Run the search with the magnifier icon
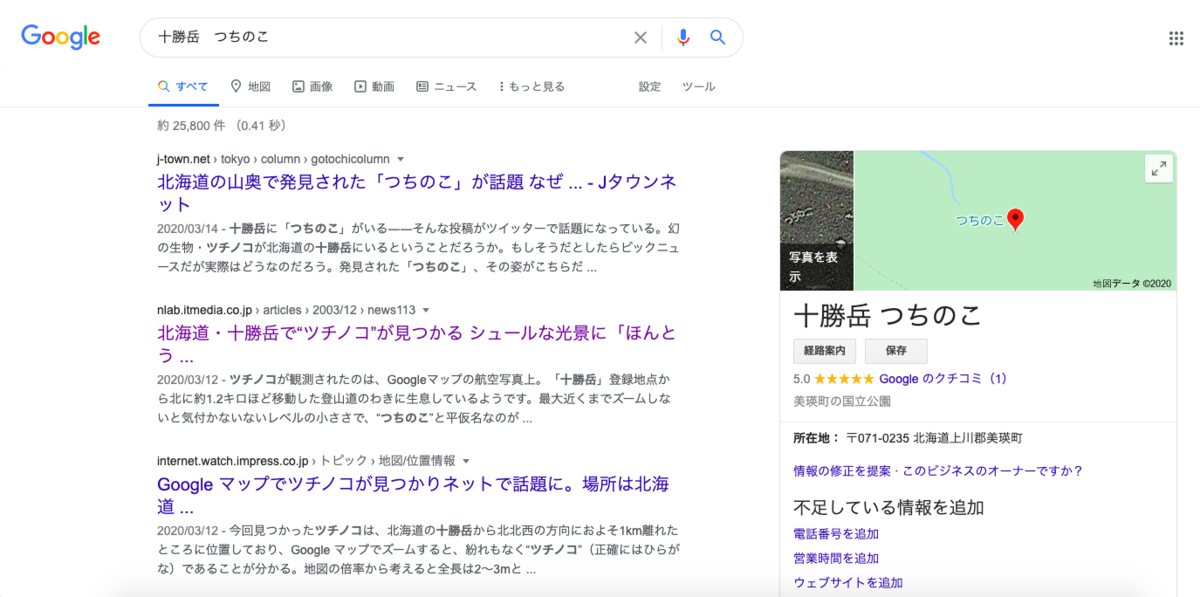Image resolution: width=1200 pixels, height=597 pixels. pyautogui.click(x=717, y=37)
